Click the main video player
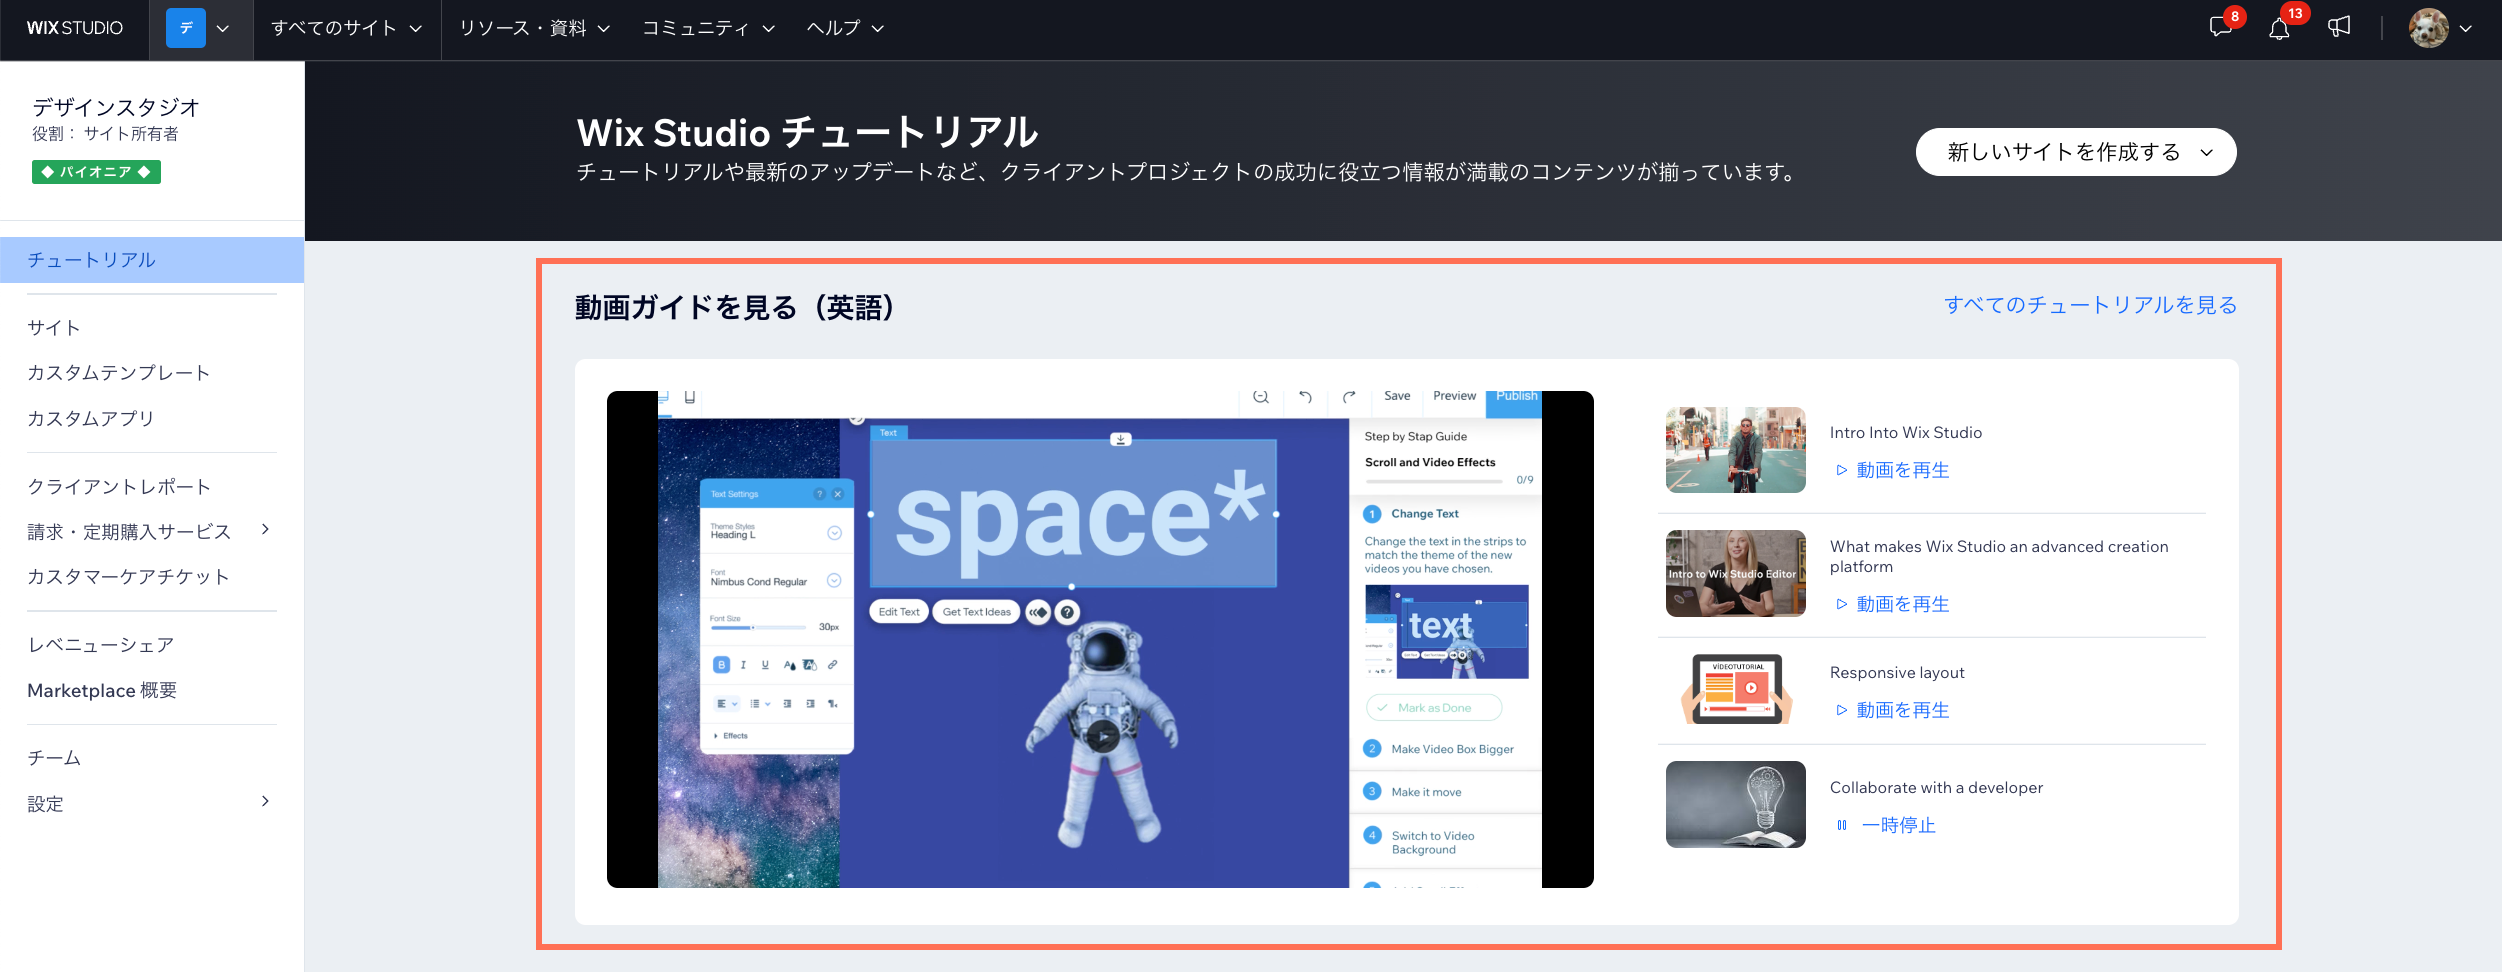2502x972 pixels. 1100,639
